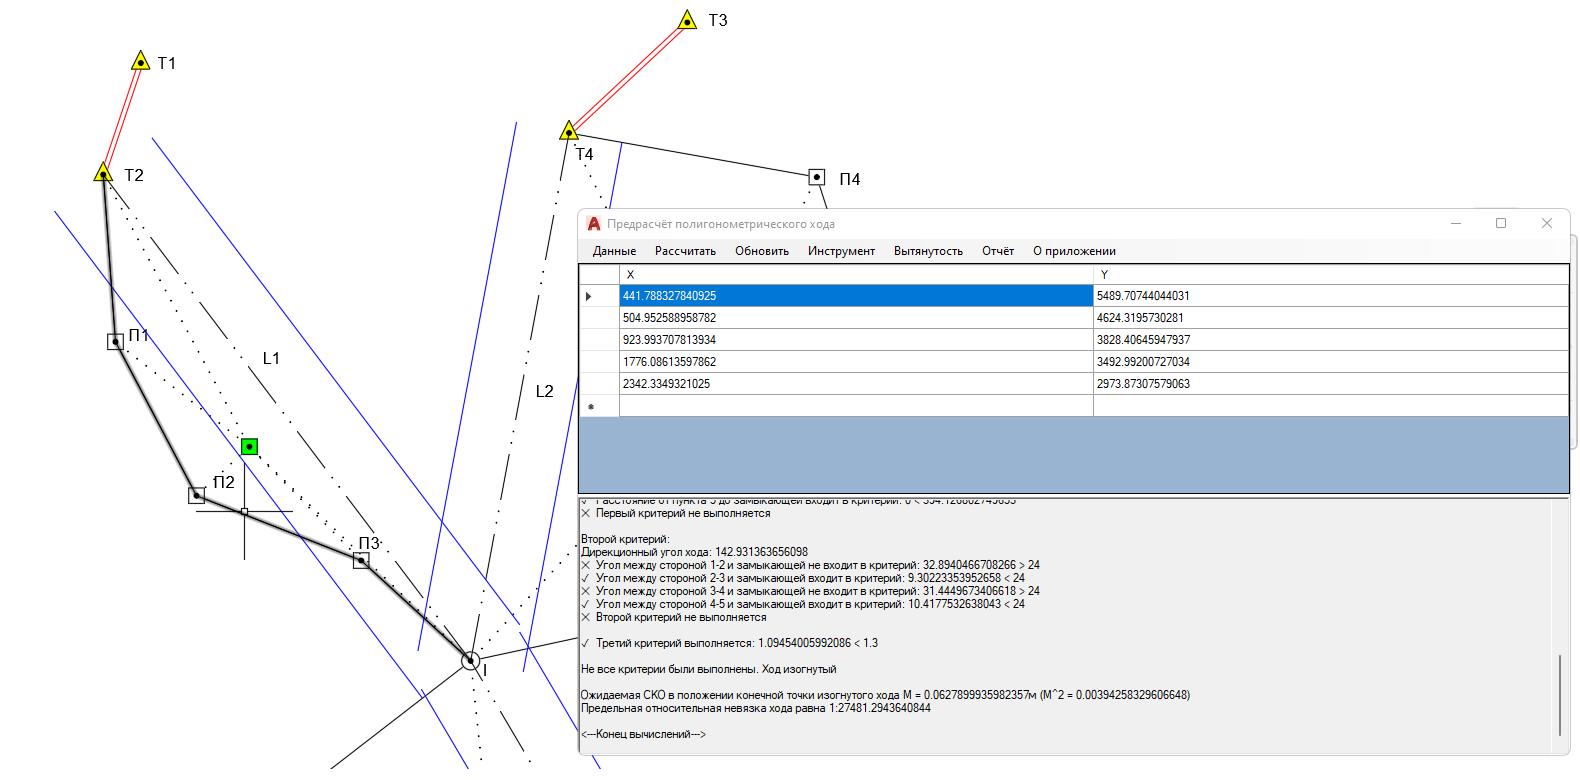
Task: Open the Данные menu
Action: tap(614, 251)
